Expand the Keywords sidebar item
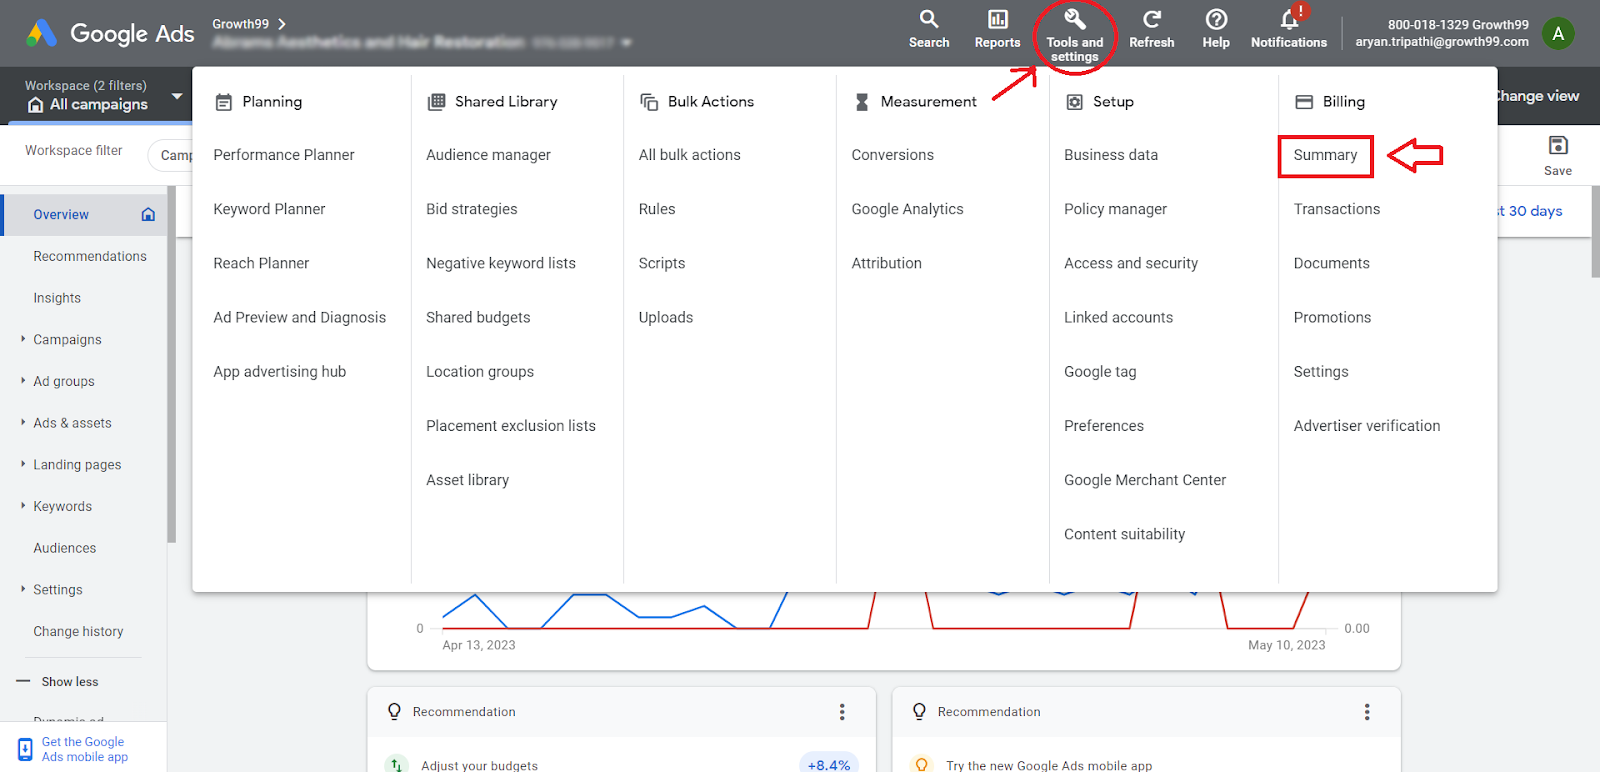Image resolution: width=1600 pixels, height=772 pixels. [x=23, y=506]
